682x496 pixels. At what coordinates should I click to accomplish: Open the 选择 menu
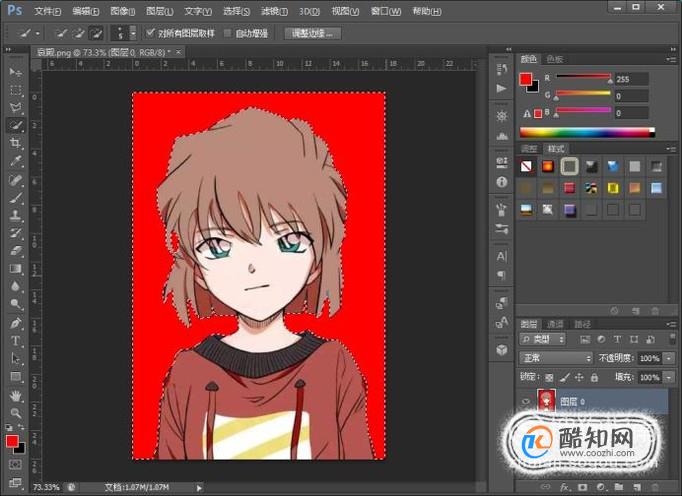[236, 11]
